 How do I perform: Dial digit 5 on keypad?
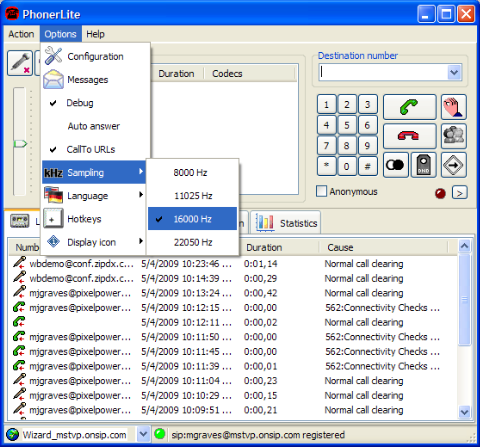click(347, 125)
